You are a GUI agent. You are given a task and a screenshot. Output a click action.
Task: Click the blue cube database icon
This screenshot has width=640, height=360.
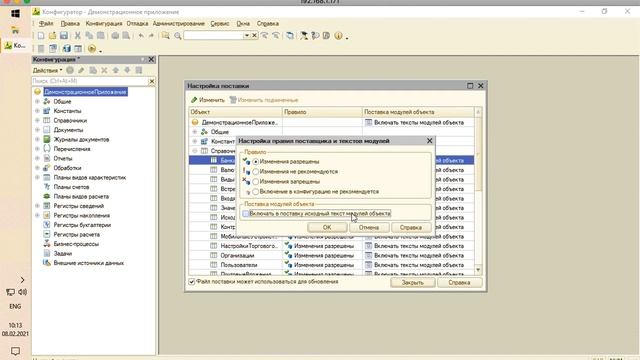click(x=67, y=49)
